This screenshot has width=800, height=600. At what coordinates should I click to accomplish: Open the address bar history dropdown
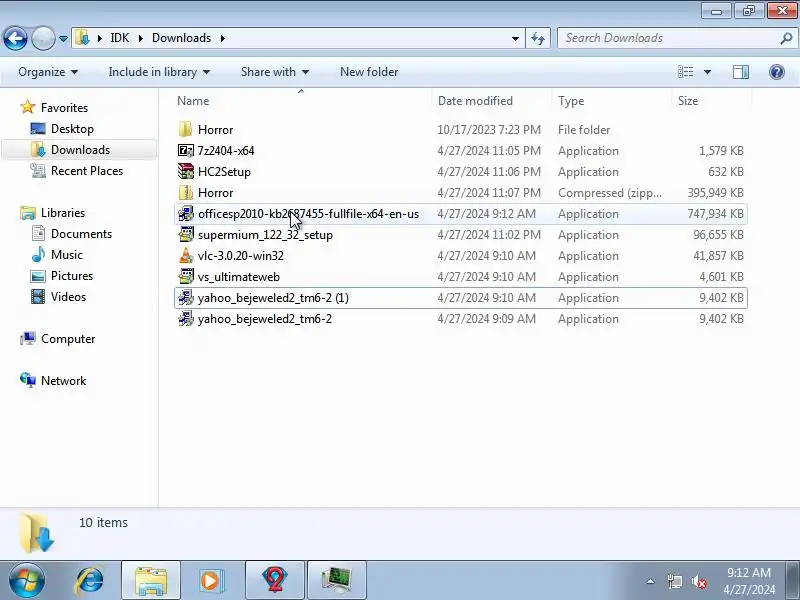pyautogui.click(x=515, y=38)
